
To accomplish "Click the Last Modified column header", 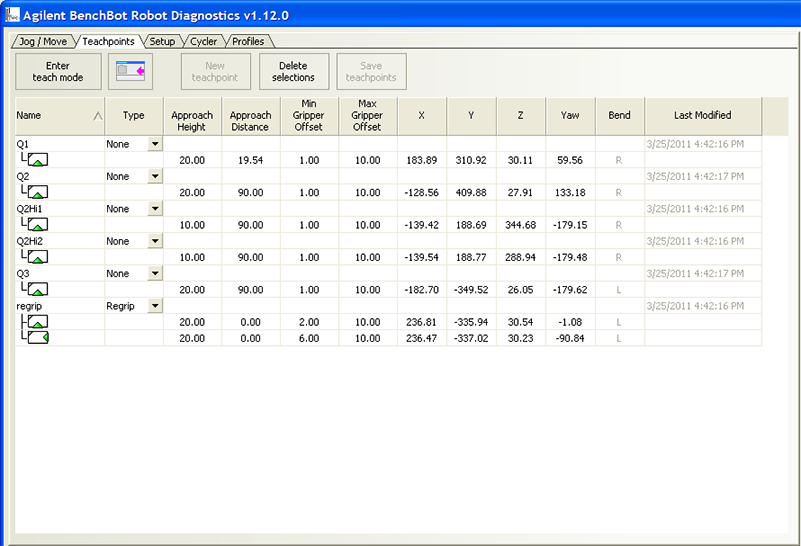I will point(702,116).
